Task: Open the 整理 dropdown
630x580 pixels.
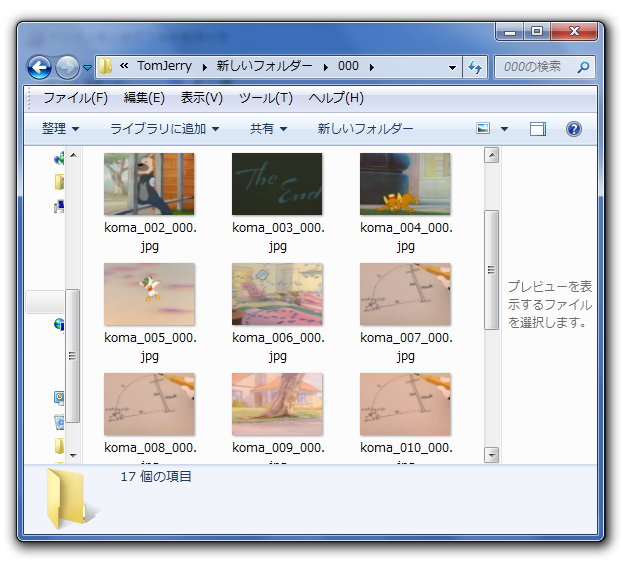Action: click(x=60, y=129)
